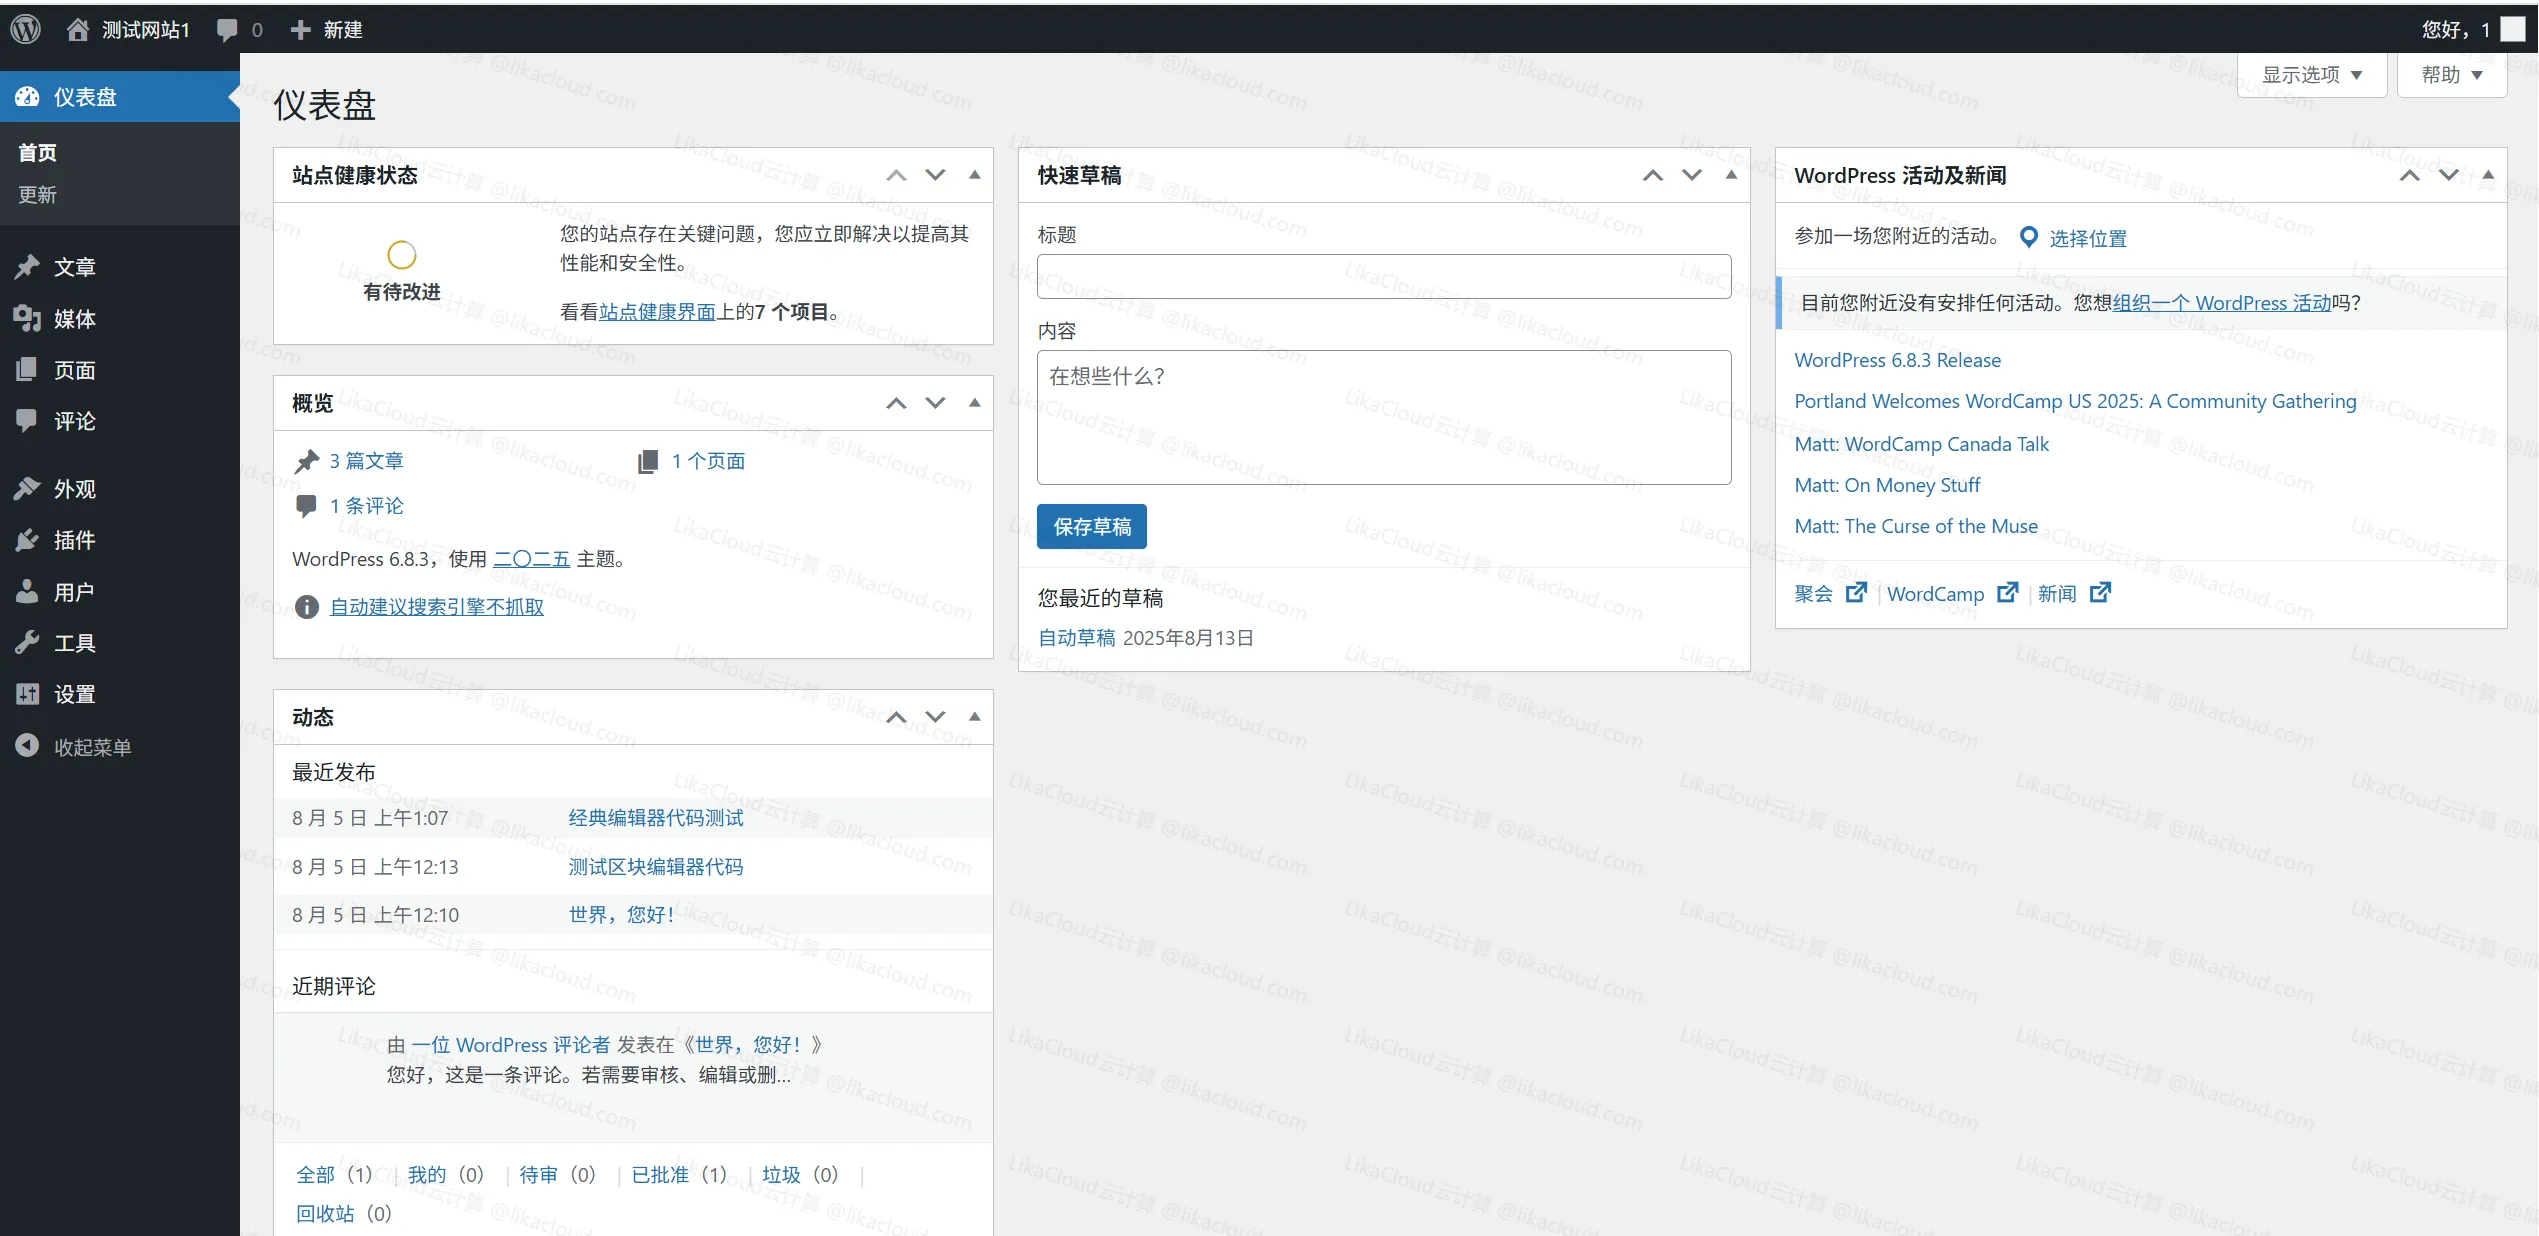Open the WordPress 6.8.3 Release link
This screenshot has width=2539, height=1236.
coord(1896,360)
